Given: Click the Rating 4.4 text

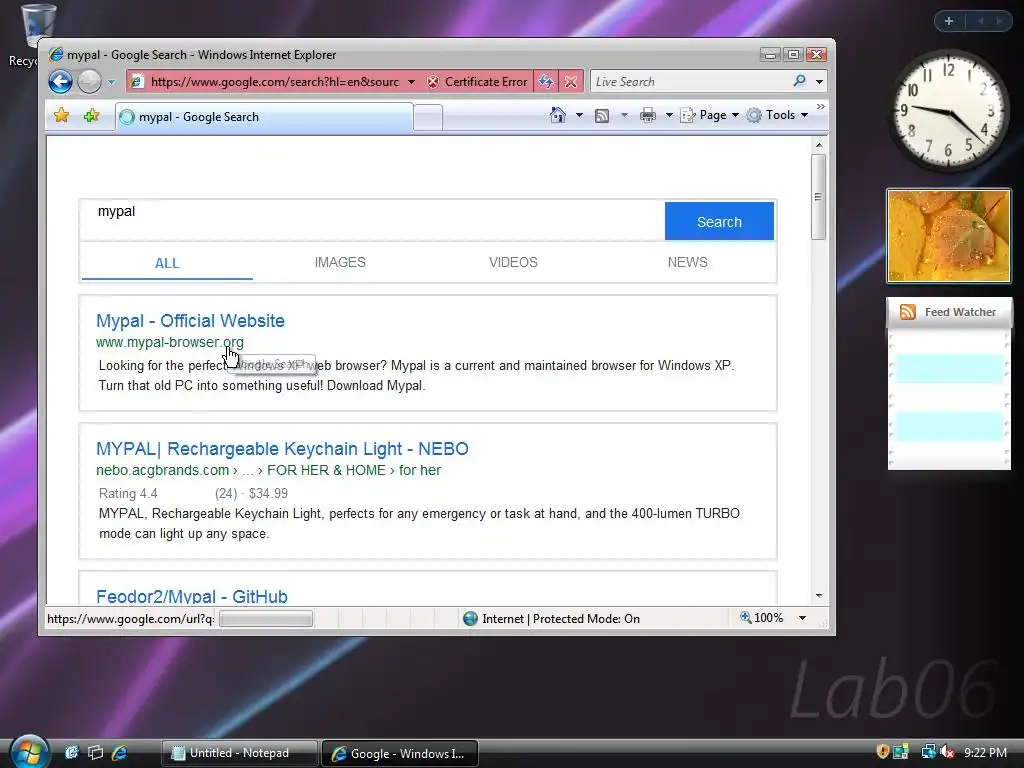Looking at the screenshot, I should (x=128, y=494).
